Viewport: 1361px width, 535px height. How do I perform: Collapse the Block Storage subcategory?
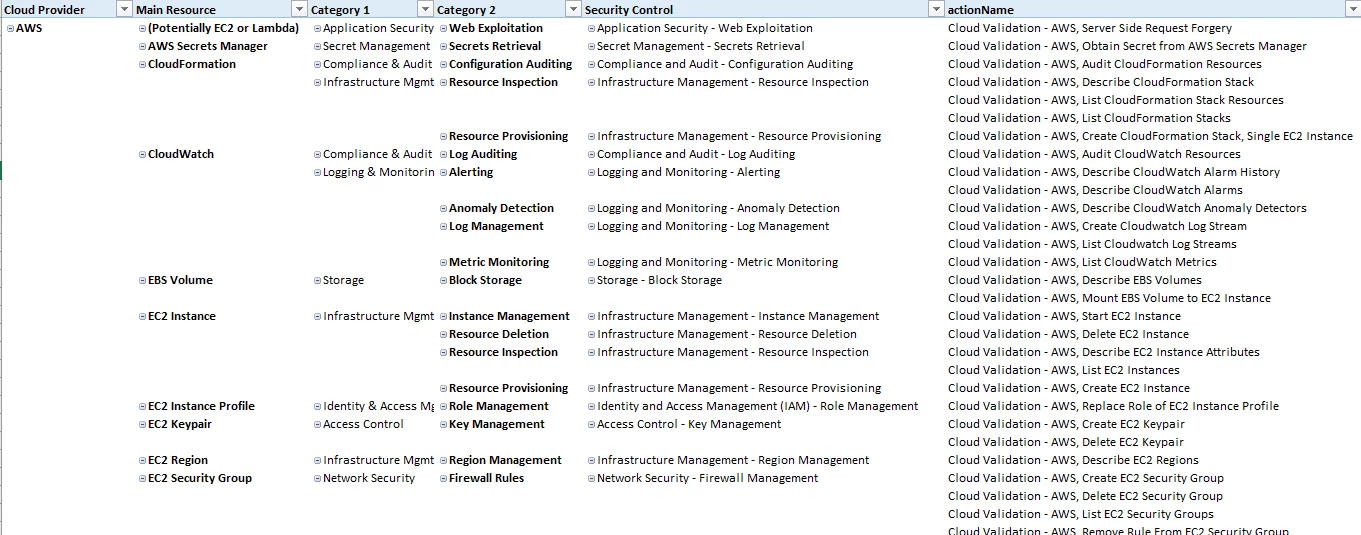coord(443,281)
